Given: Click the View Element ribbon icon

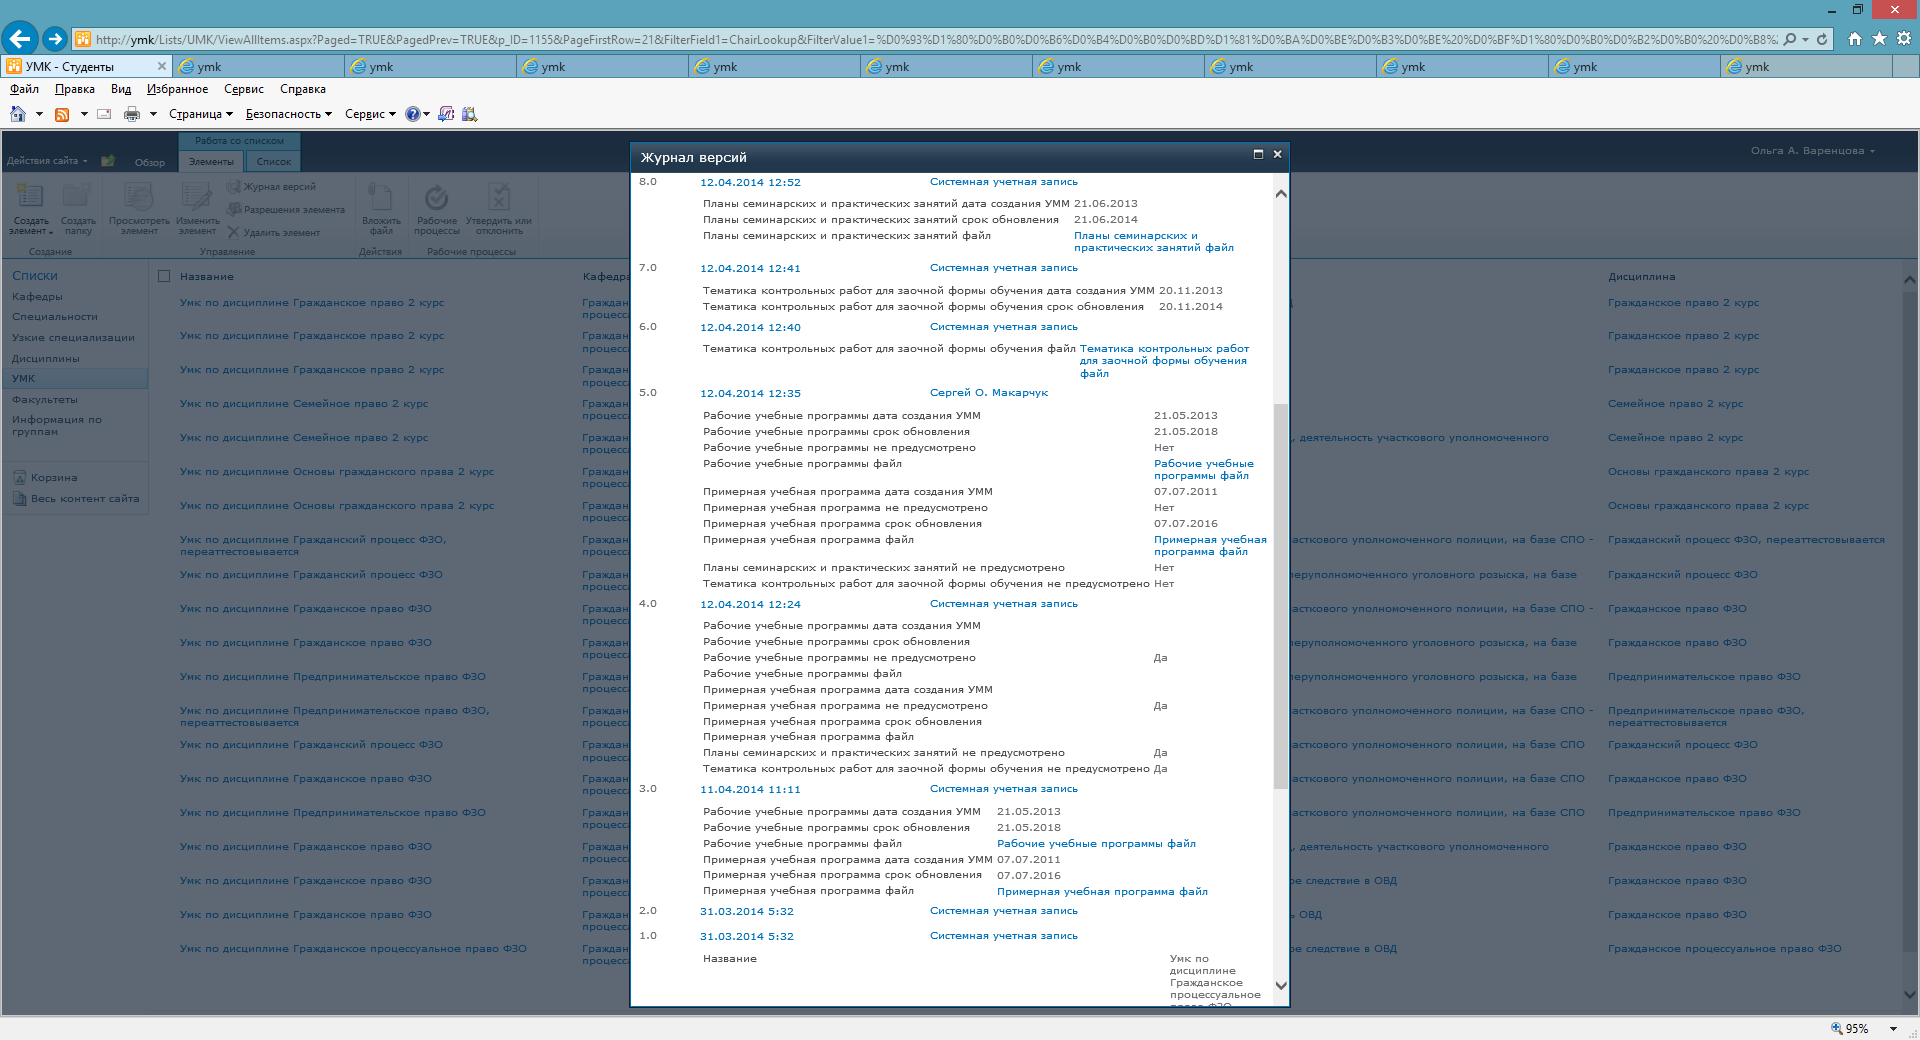Looking at the screenshot, I should [x=139, y=196].
